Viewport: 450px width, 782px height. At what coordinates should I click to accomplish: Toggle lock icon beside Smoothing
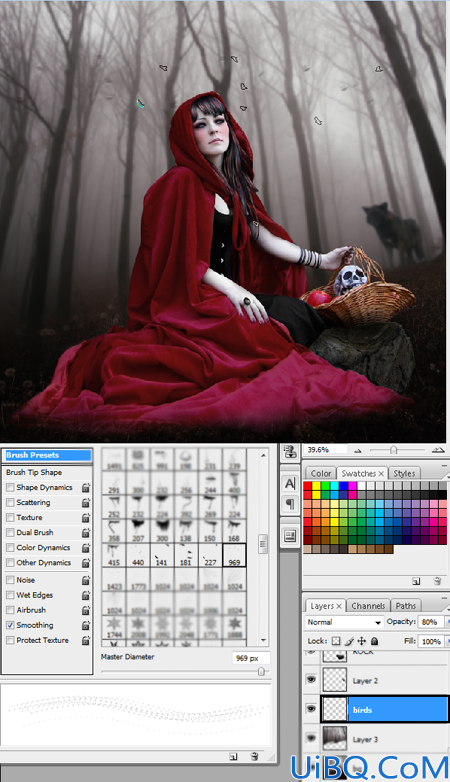[x=86, y=625]
